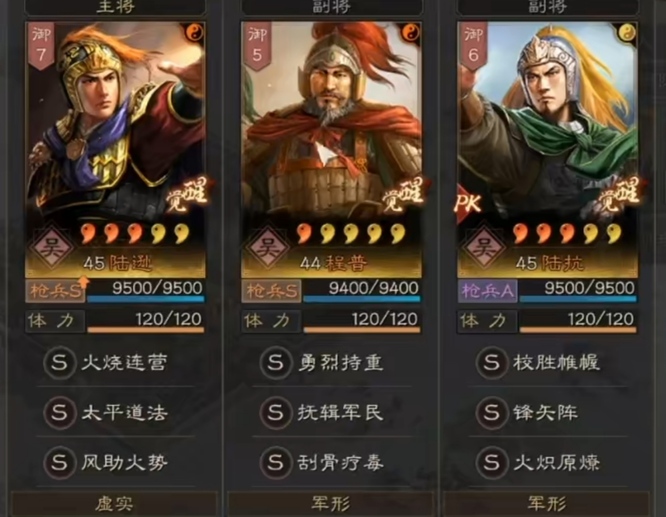The image size is (666, 517).
Task: Click 程普's 9400/9400 troop bar
Action: tap(362, 291)
